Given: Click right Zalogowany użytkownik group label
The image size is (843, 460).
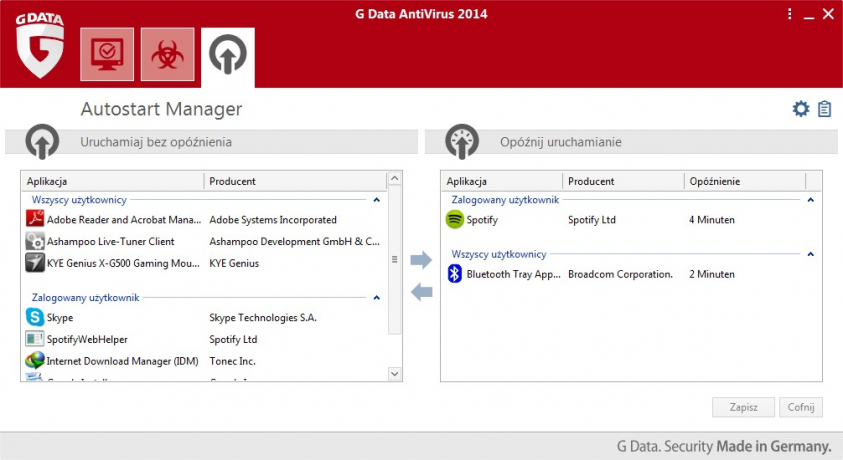Looking at the screenshot, I should click(505, 200).
